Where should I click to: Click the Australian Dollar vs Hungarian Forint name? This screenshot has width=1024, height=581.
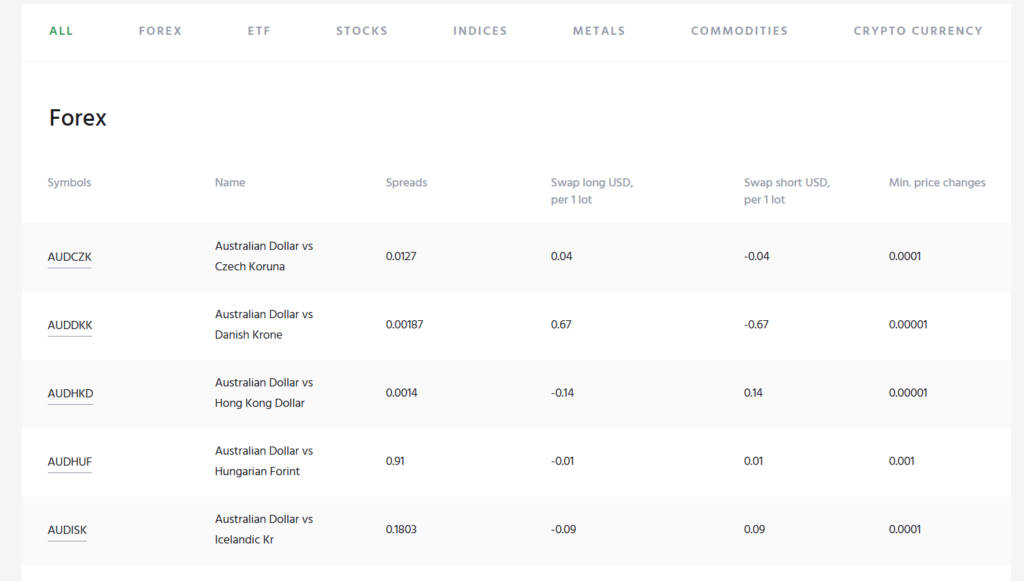[264, 461]
